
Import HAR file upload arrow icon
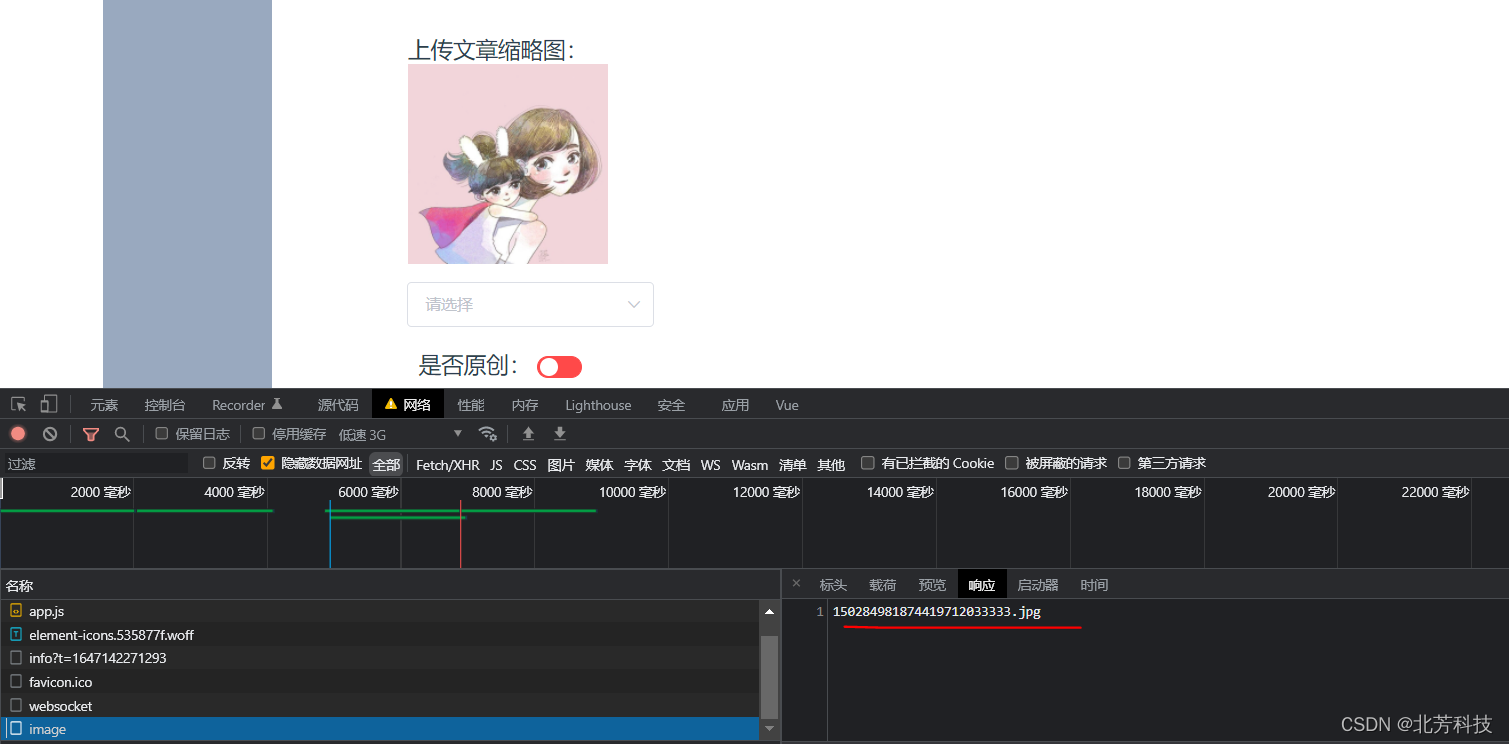click(529, 434)
